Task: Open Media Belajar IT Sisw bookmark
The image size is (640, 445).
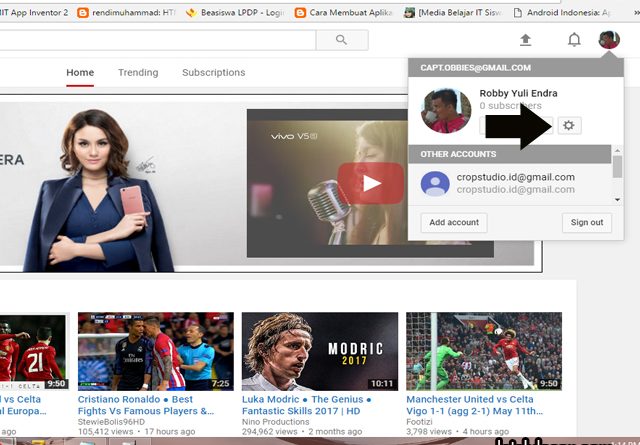Action: click(453, 13)
